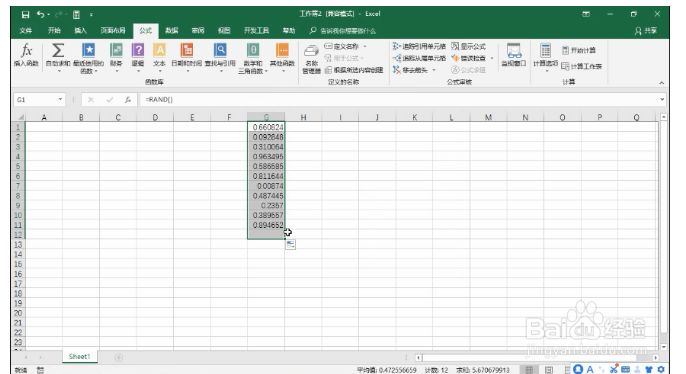The image size is (686, 374).
Task: Open the 日期和时间 functions library
Action: pyautogui.click(x=187, y=57)
